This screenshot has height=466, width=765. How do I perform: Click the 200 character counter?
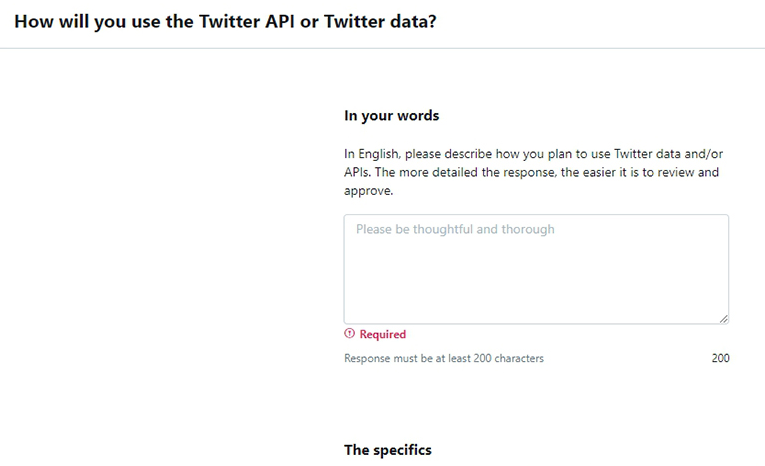[720, 358]
